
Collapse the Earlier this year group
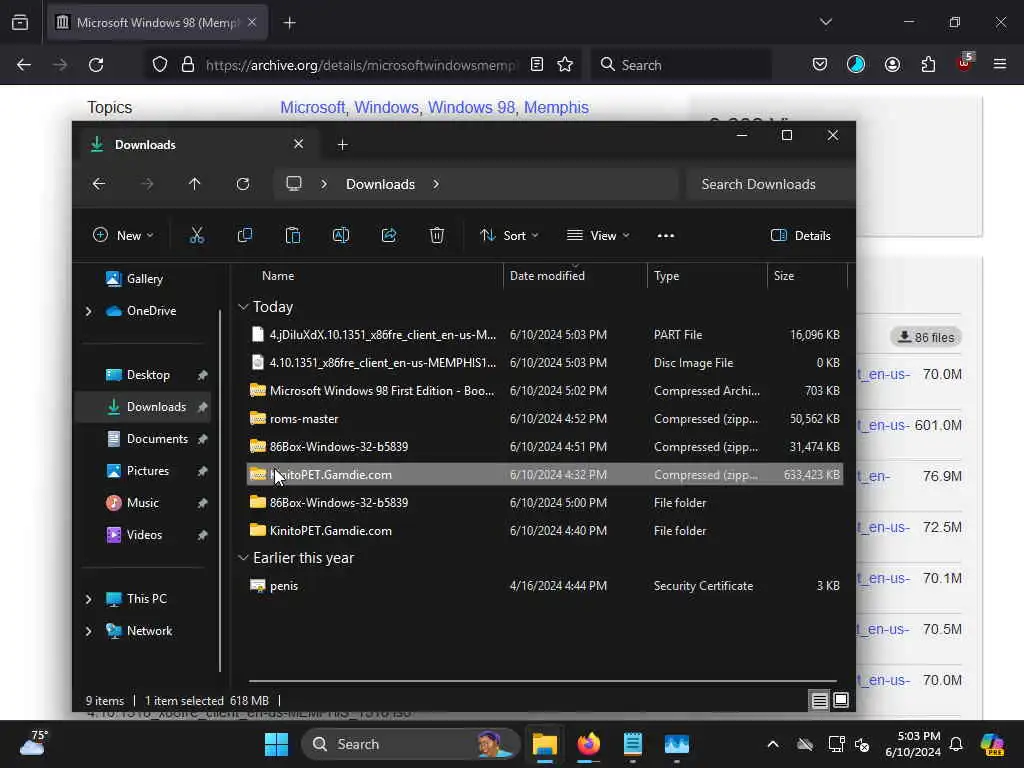pos(244,558)
